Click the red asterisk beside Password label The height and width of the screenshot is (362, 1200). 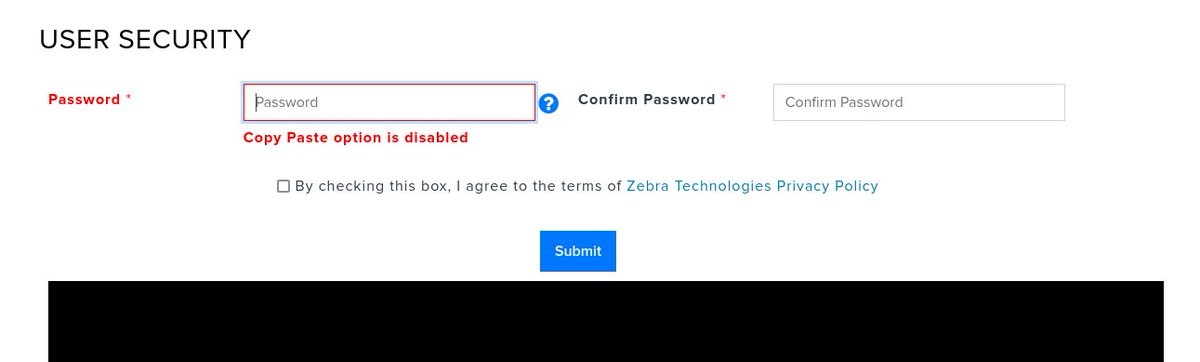pos(129,98)
